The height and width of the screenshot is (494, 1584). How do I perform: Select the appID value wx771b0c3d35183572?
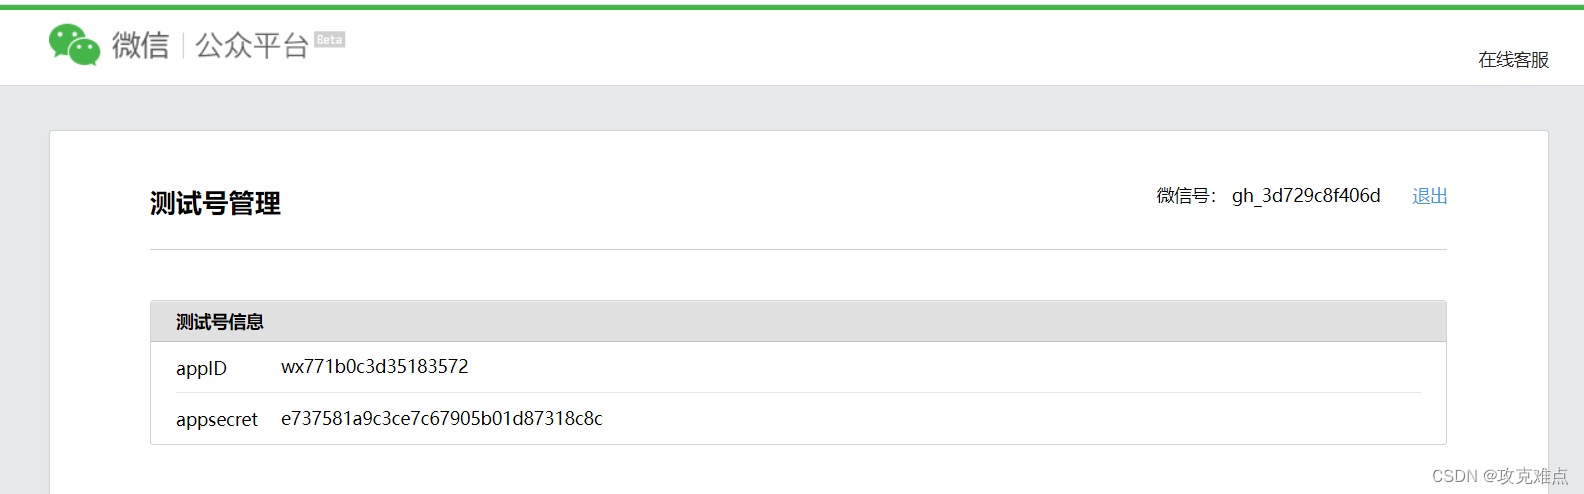pyautogui.click(x=375, y=367)
